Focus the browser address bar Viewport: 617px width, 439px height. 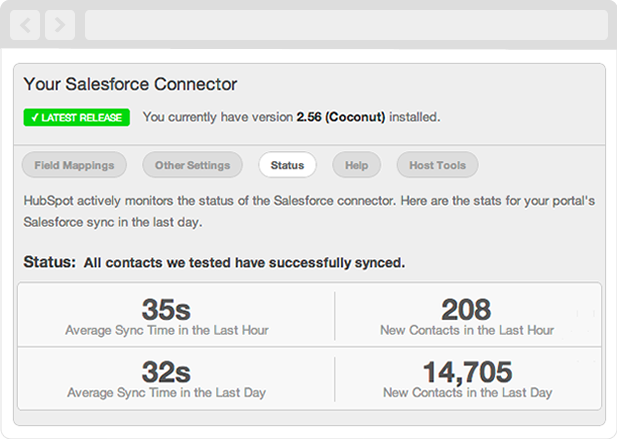click(345, 25)
